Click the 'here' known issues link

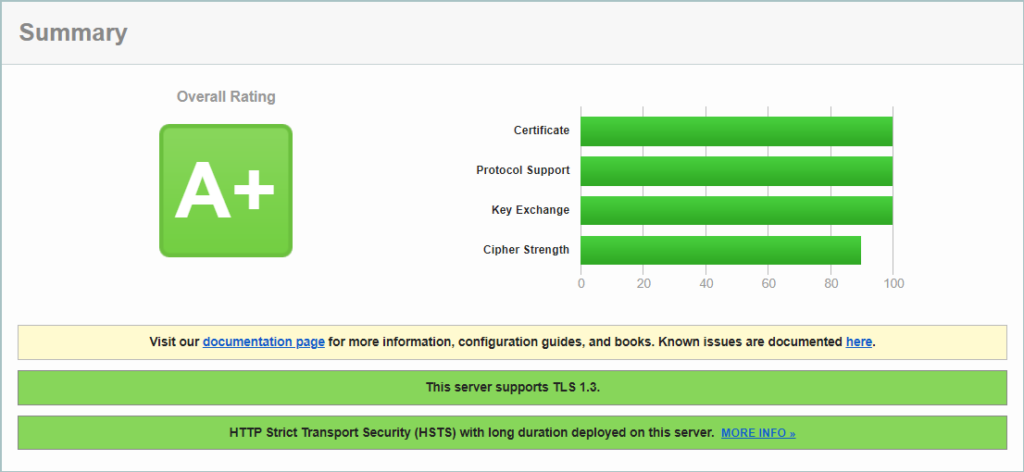(859, 342)
